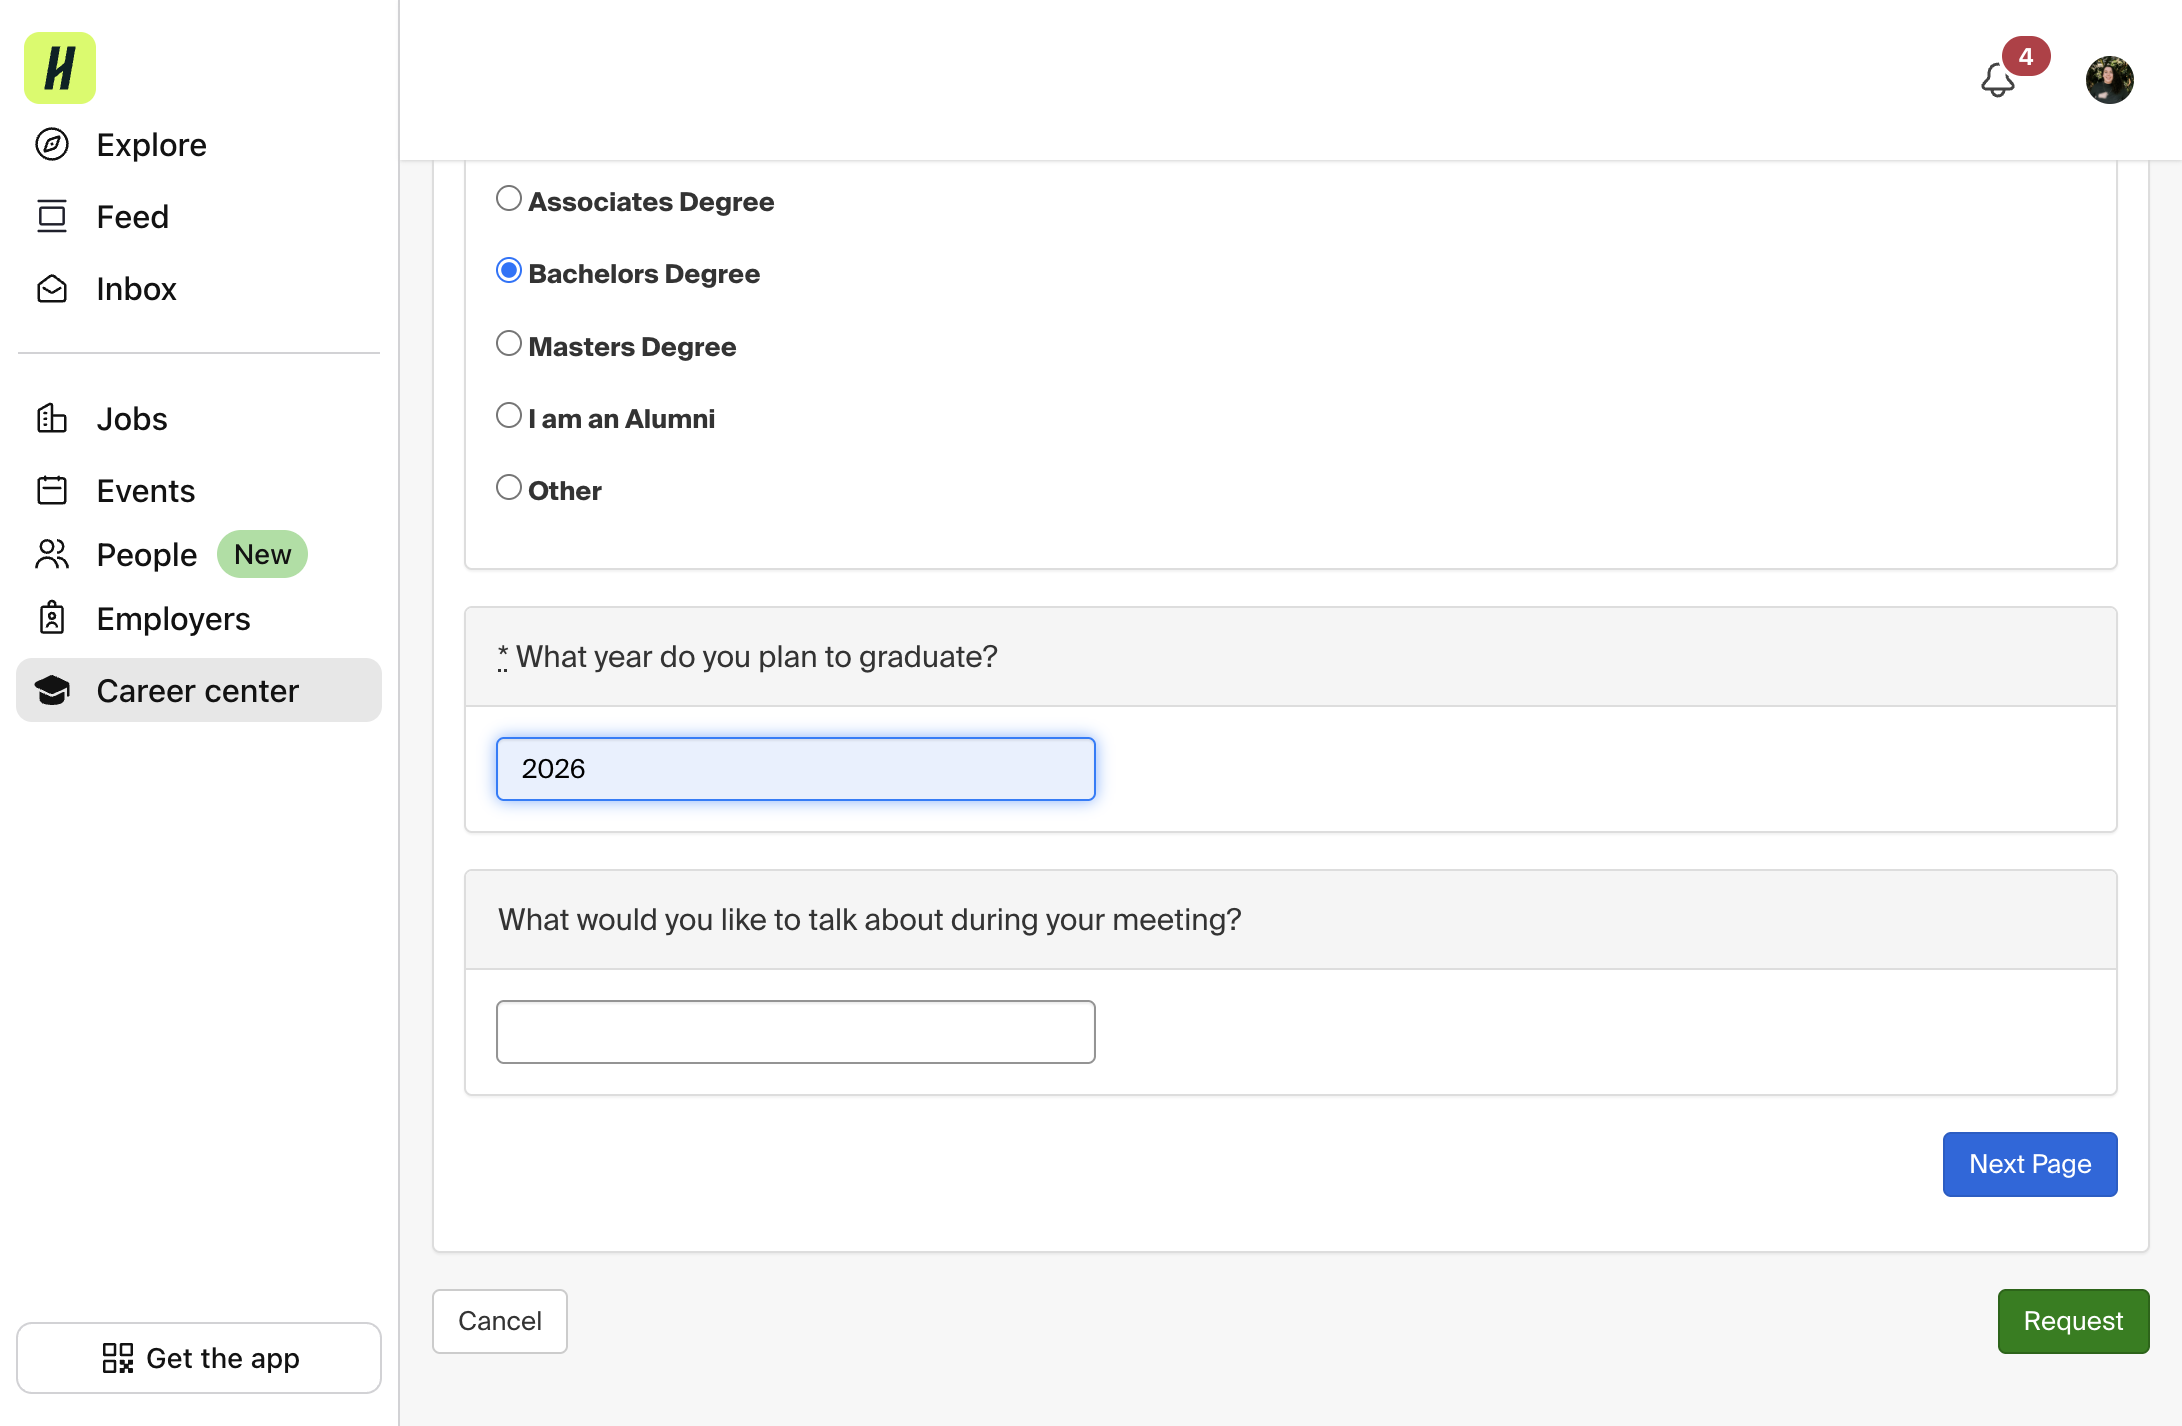The width and height of the screenshot is (2182, 1426).
Task: Click the Events calendar icon
Action: [52, 490]
